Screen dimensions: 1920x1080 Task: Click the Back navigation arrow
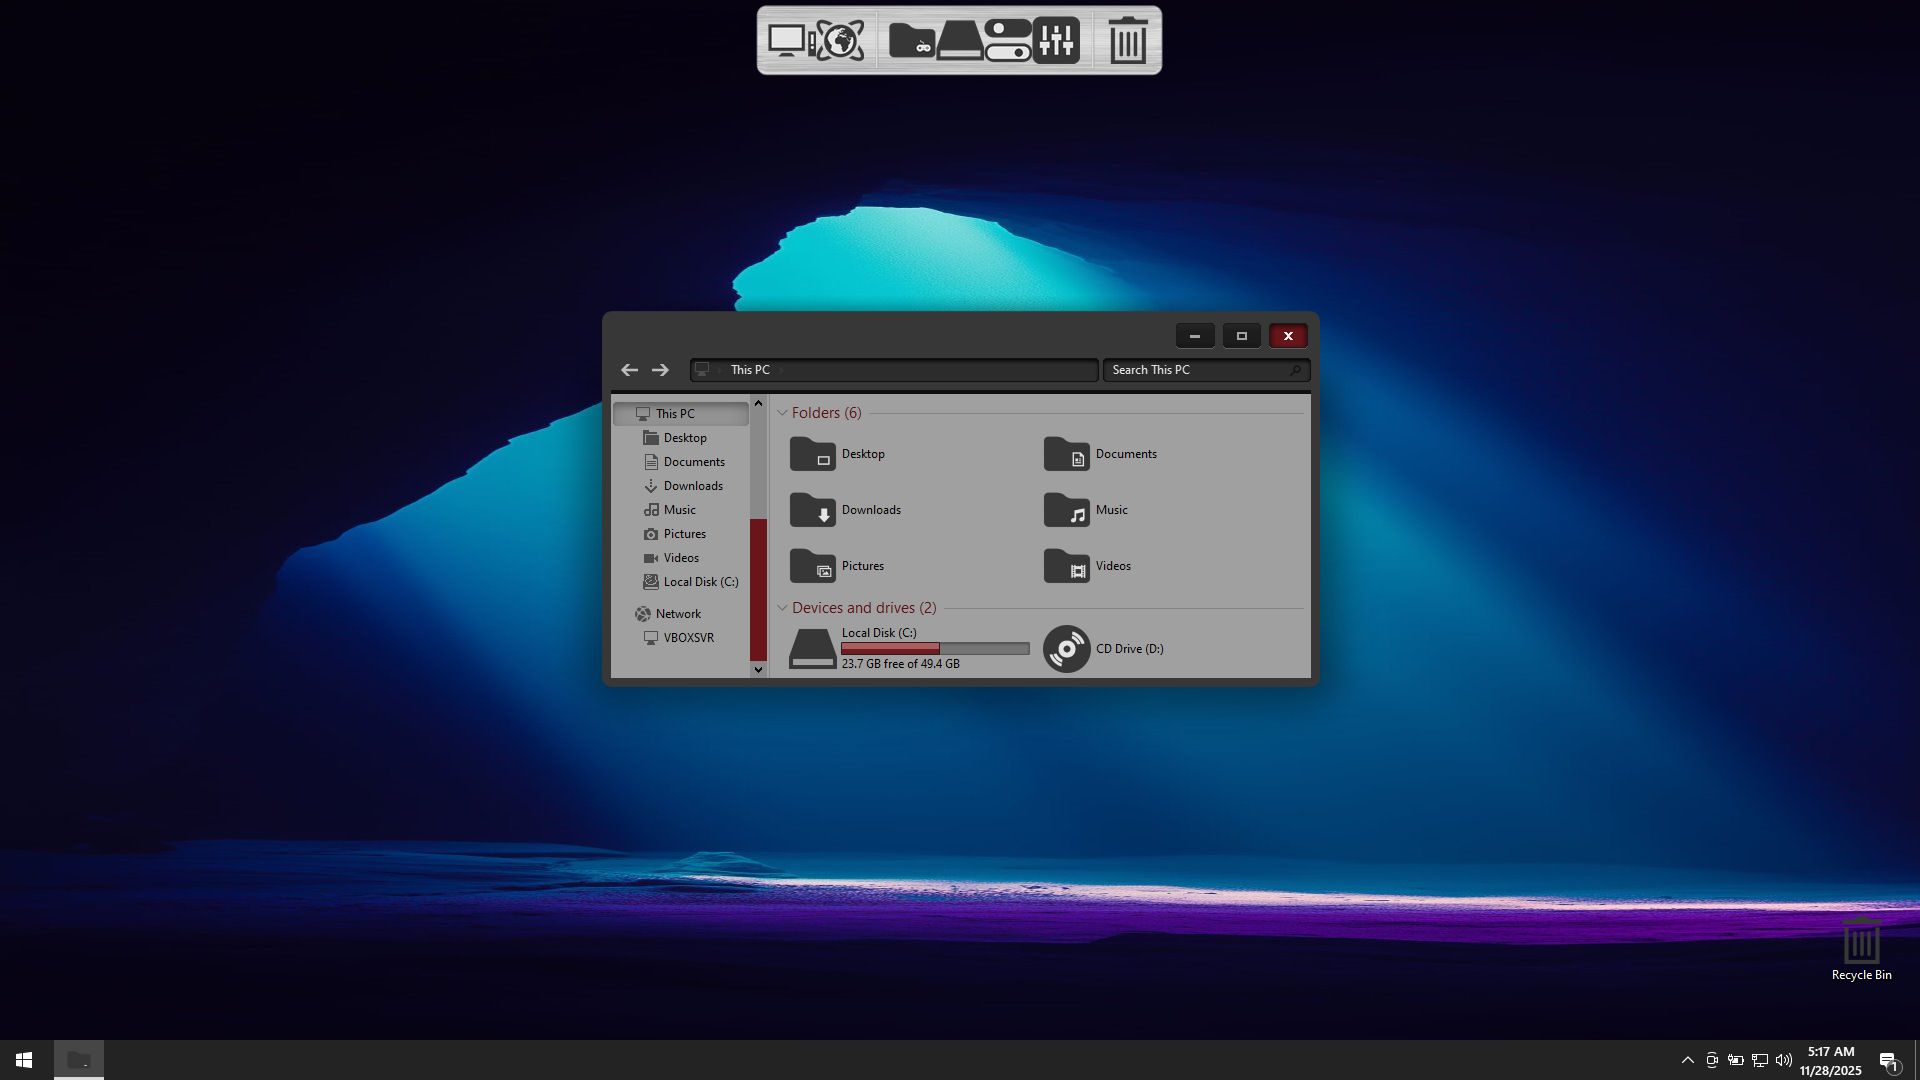tap(629, 370)
